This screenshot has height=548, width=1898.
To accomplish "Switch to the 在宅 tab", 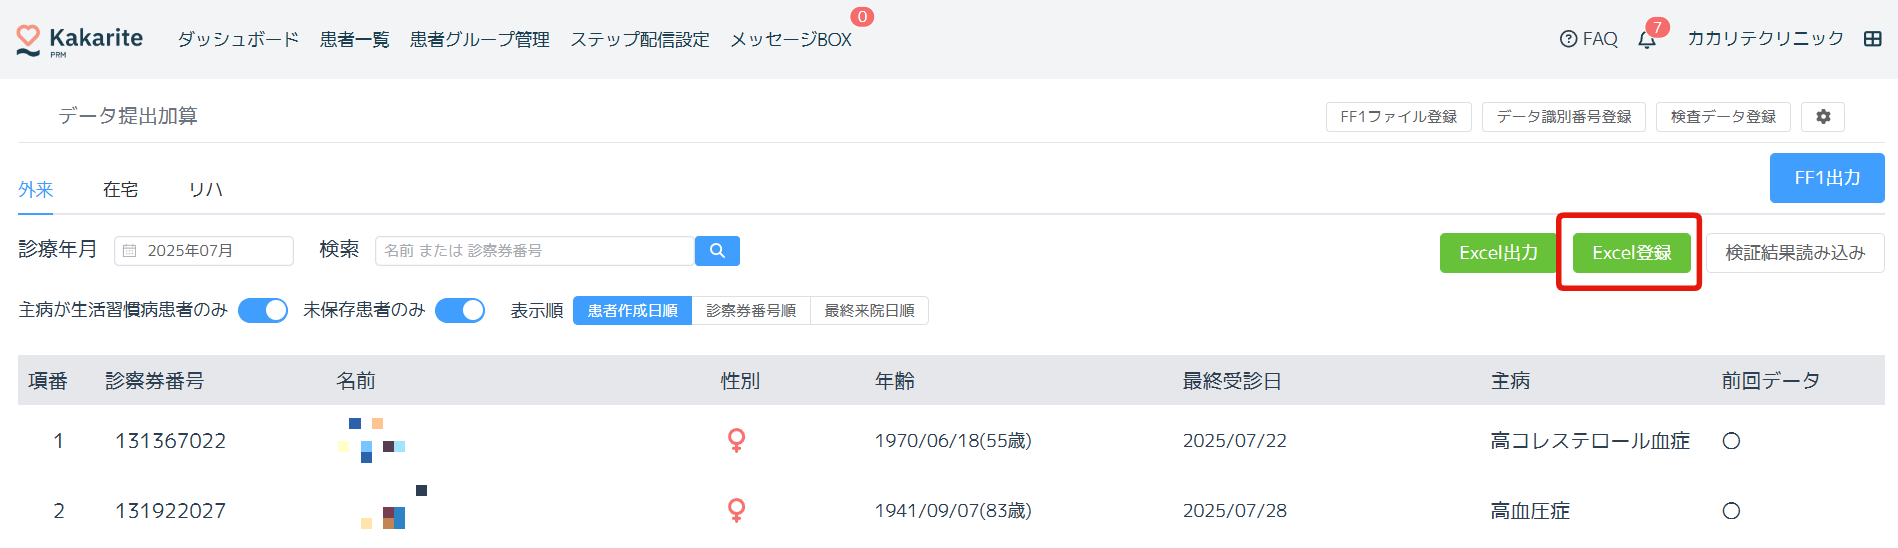I will tap(120, 190).
